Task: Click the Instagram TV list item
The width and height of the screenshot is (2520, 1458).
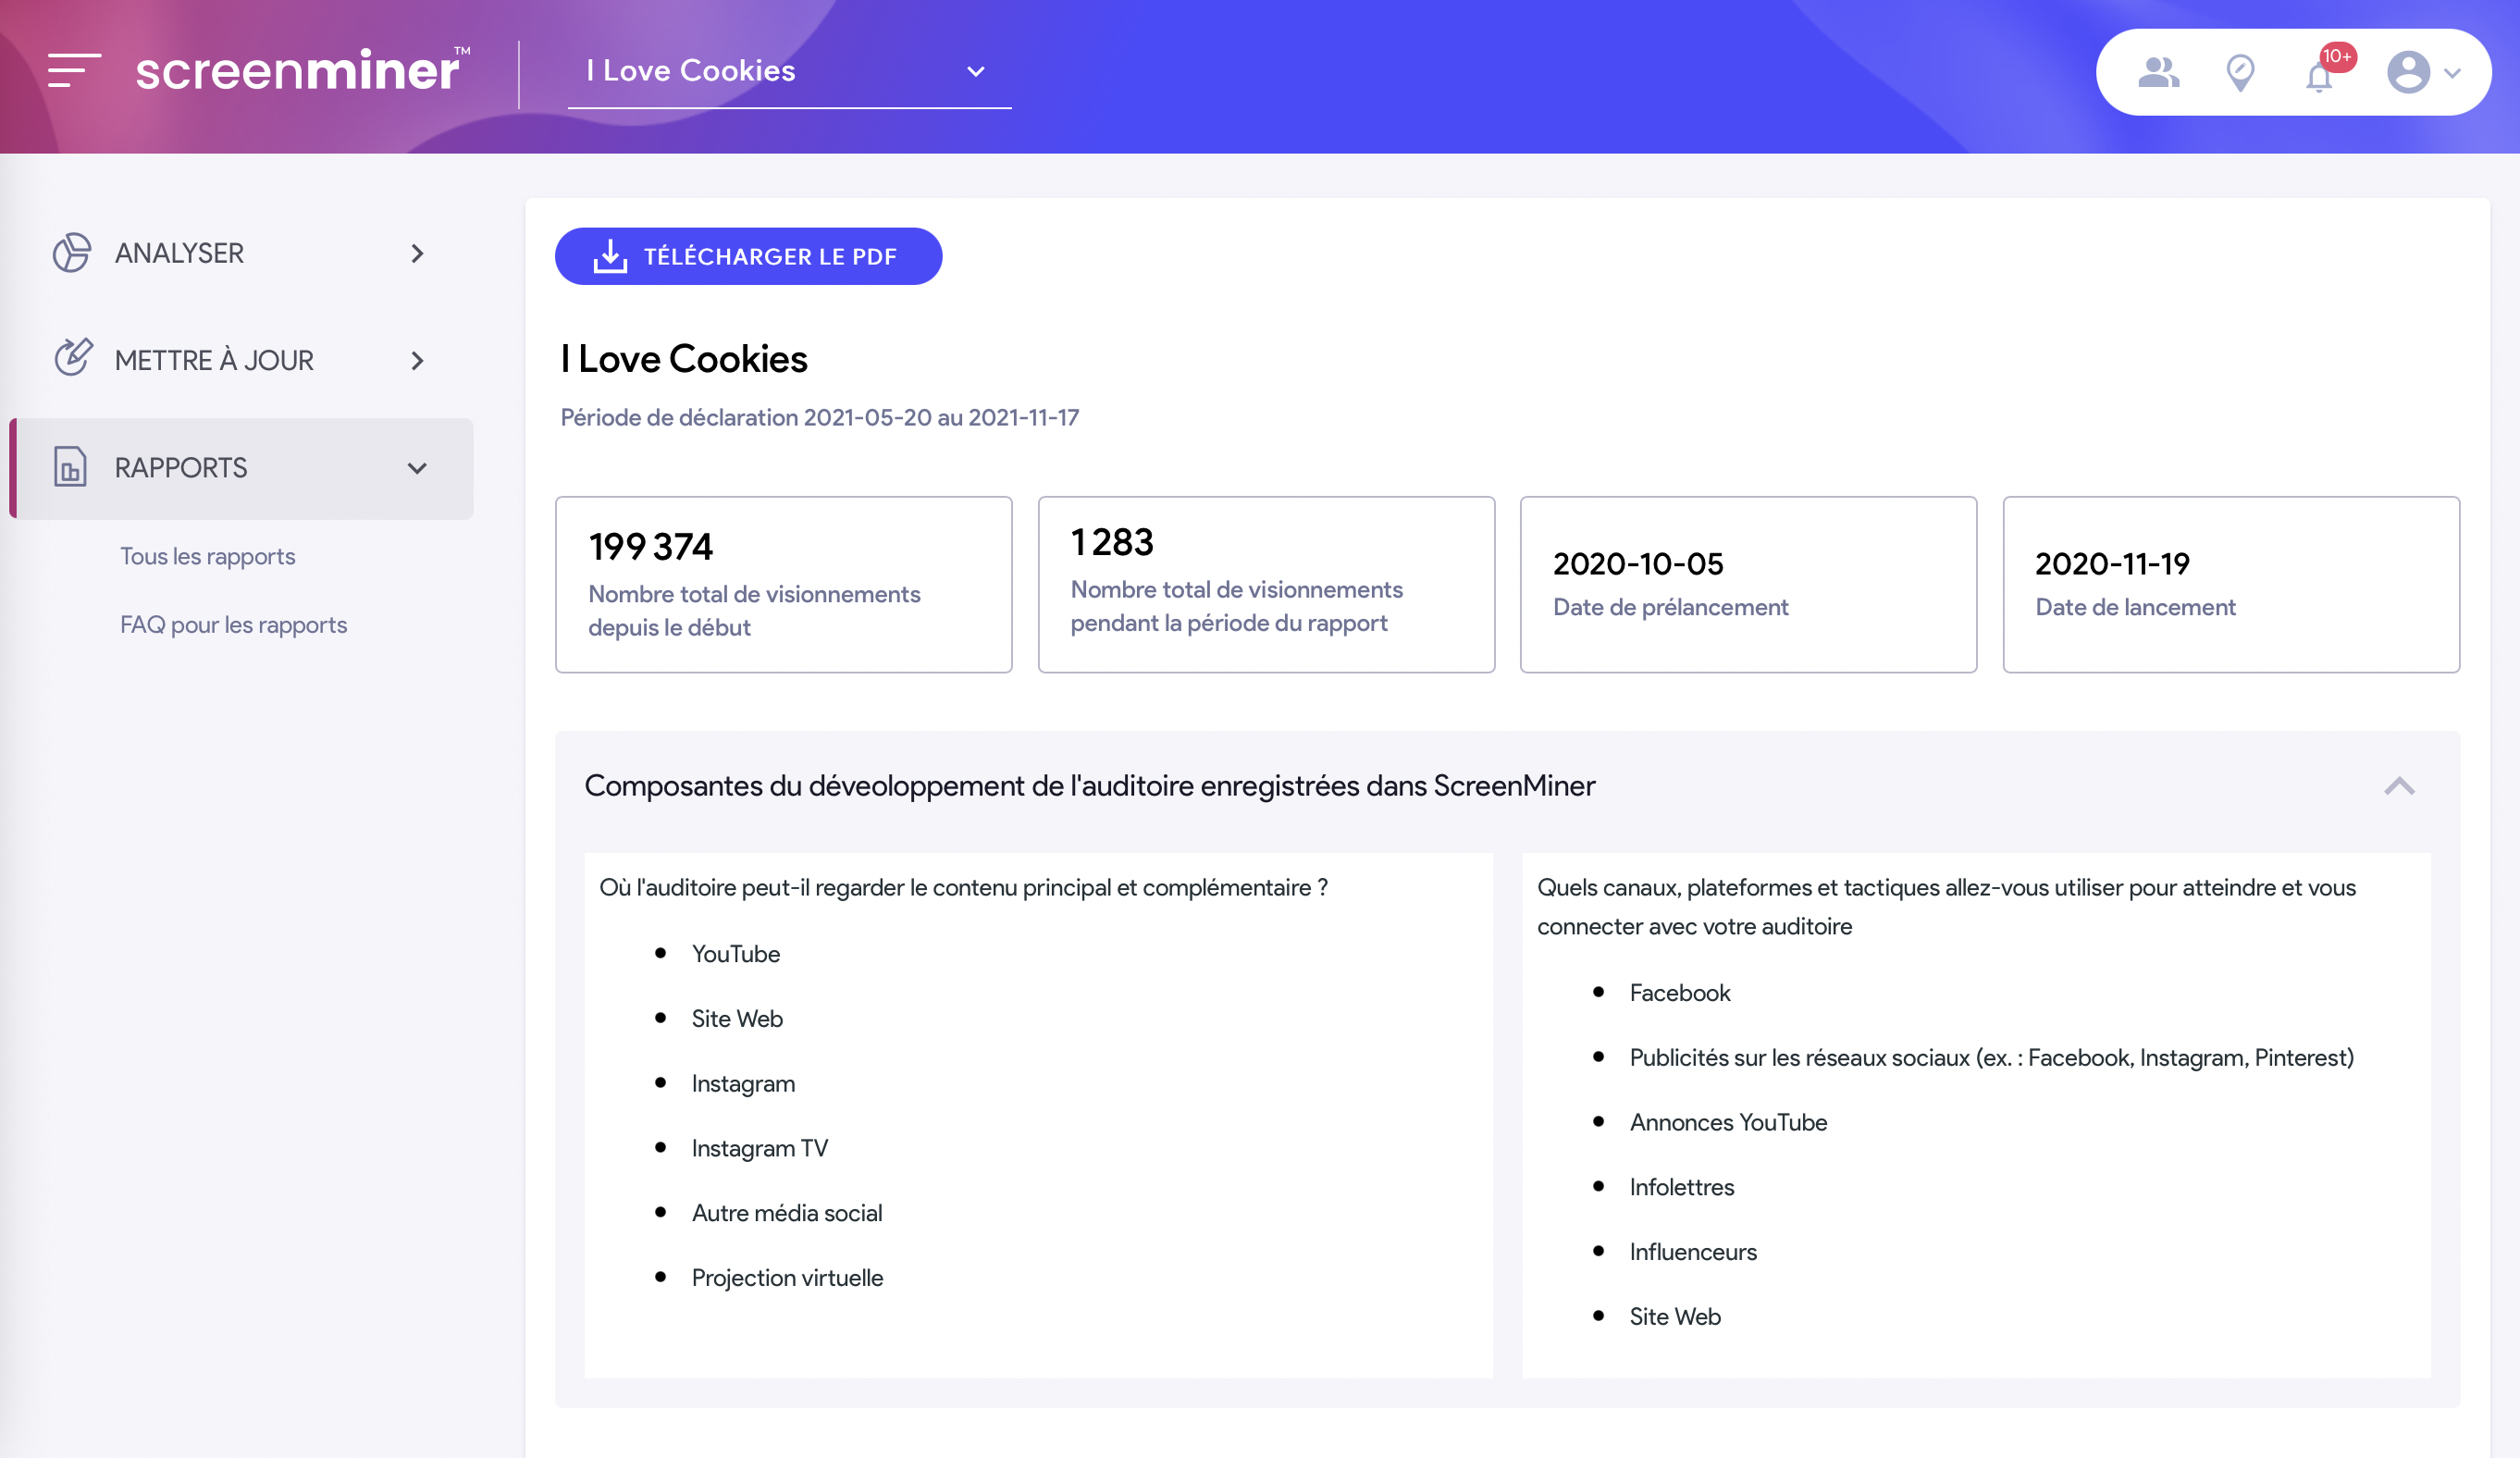Action: 760,1148
